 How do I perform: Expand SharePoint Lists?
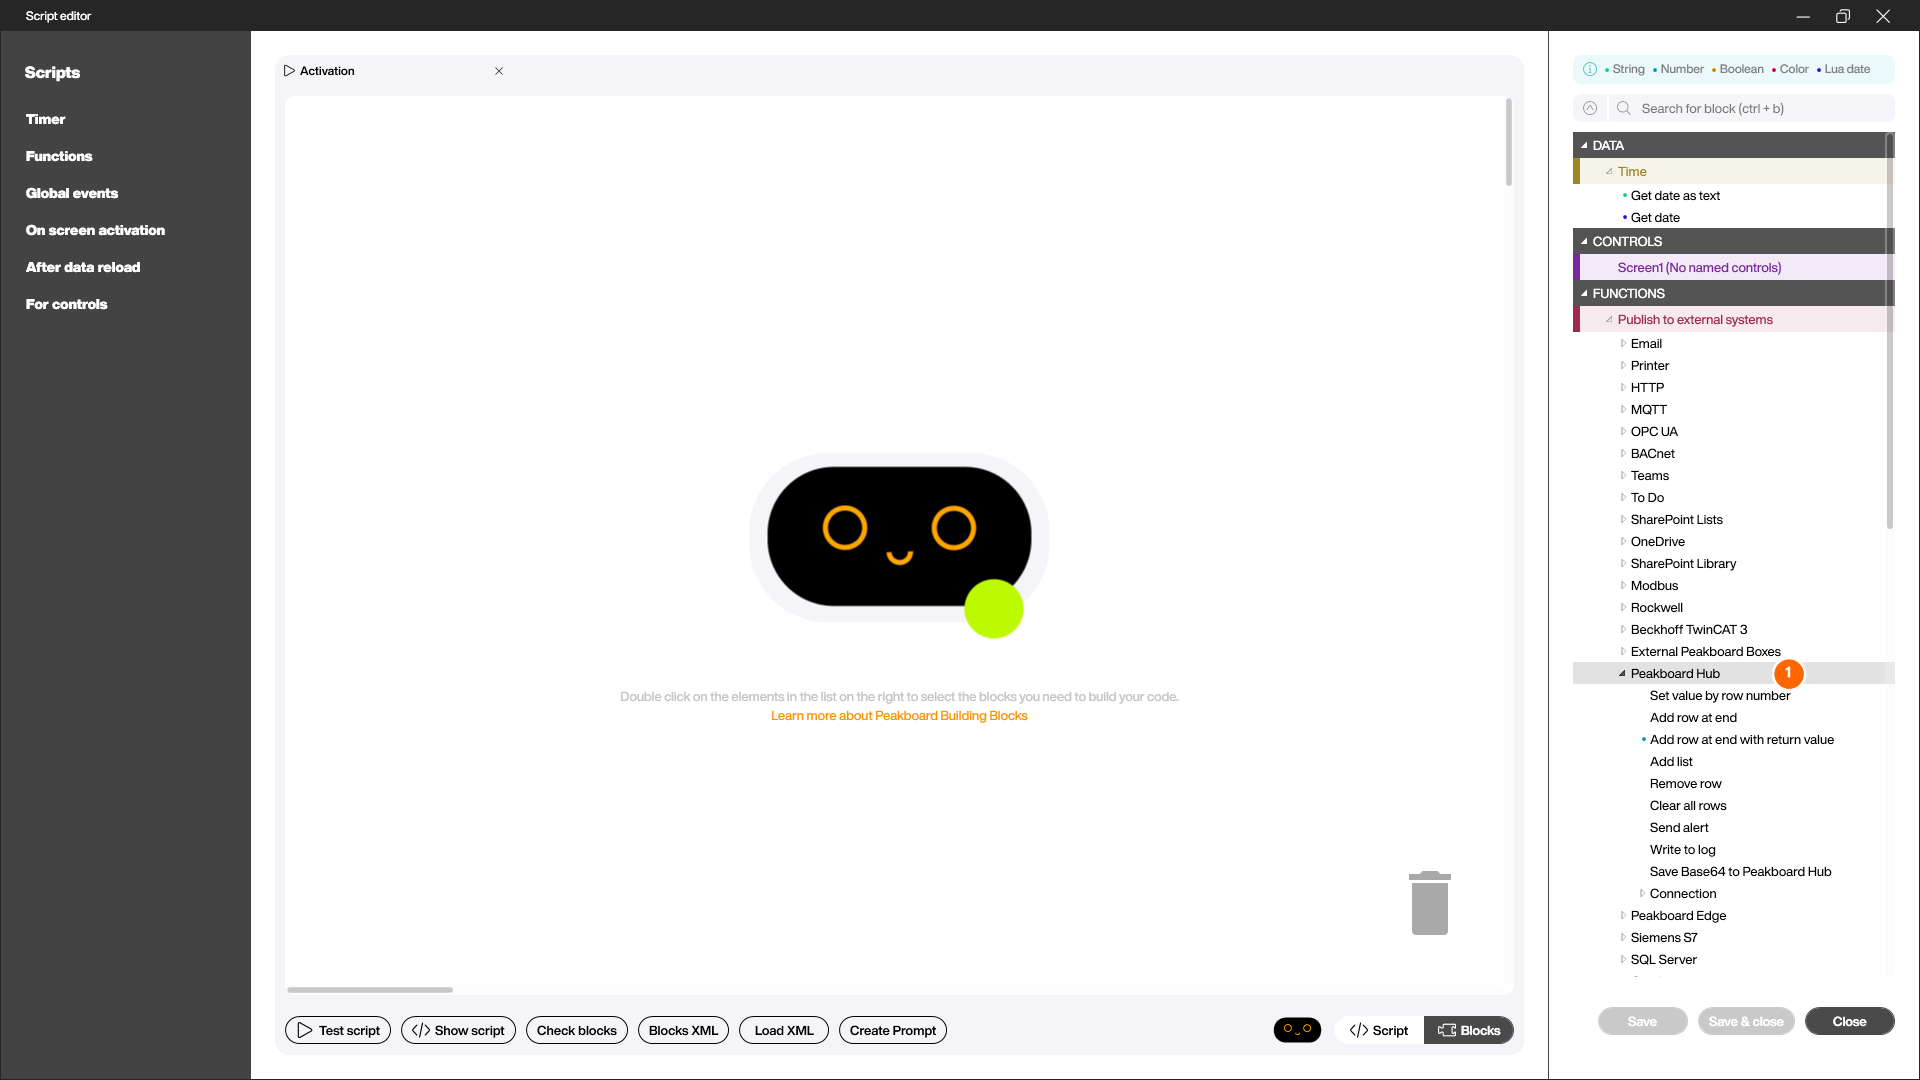pyautogui.click(x=1623, y=519)
